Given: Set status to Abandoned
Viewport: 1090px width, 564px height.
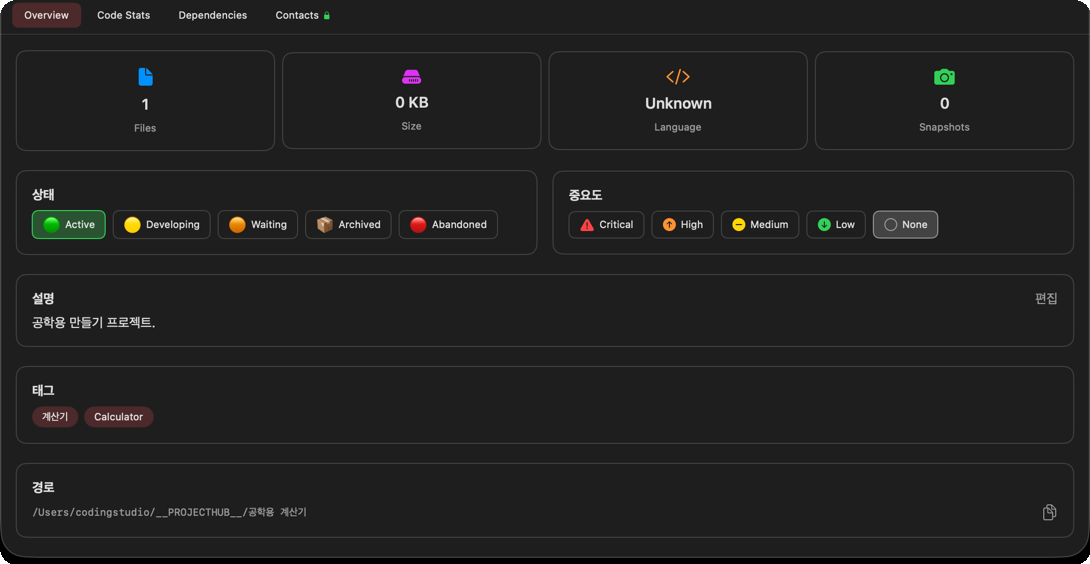Looking at the screenshot, I should click(448, 225).
